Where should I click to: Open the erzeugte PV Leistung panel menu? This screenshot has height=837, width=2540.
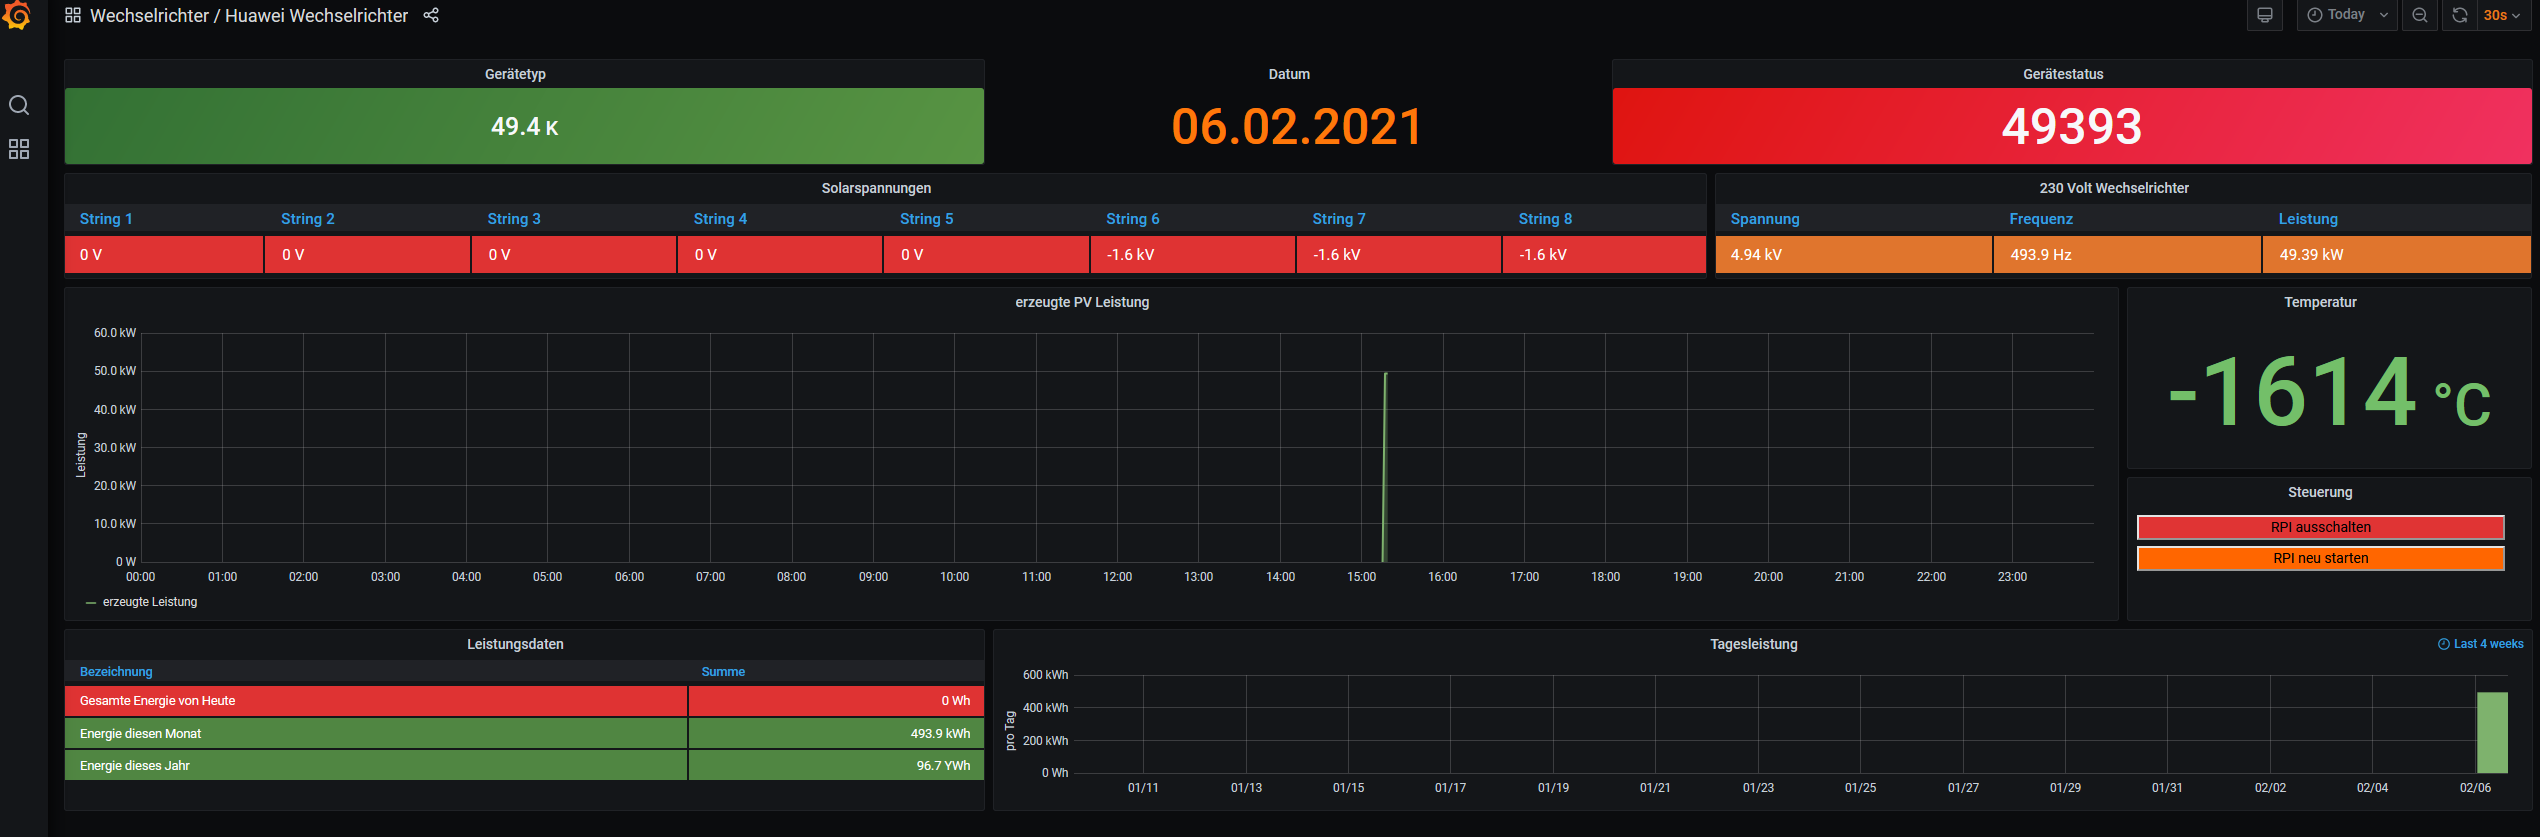tap(1081, 302)
